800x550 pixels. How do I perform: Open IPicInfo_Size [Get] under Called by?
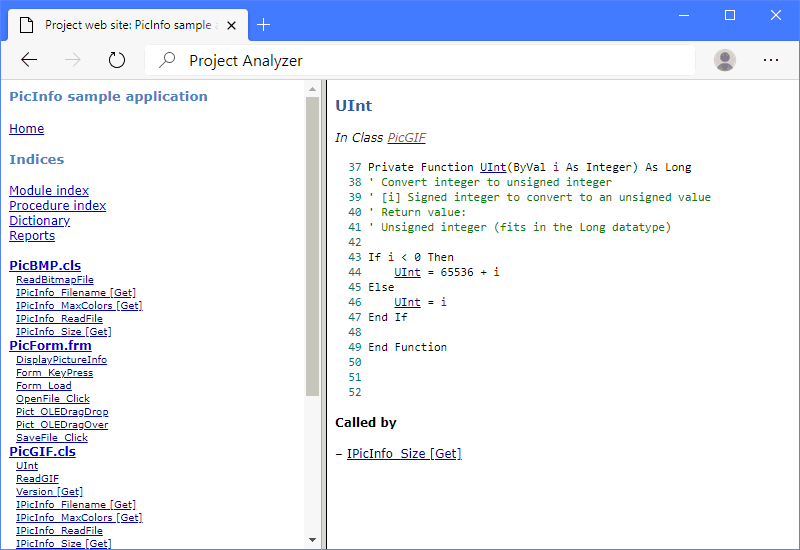click(404, 454)
